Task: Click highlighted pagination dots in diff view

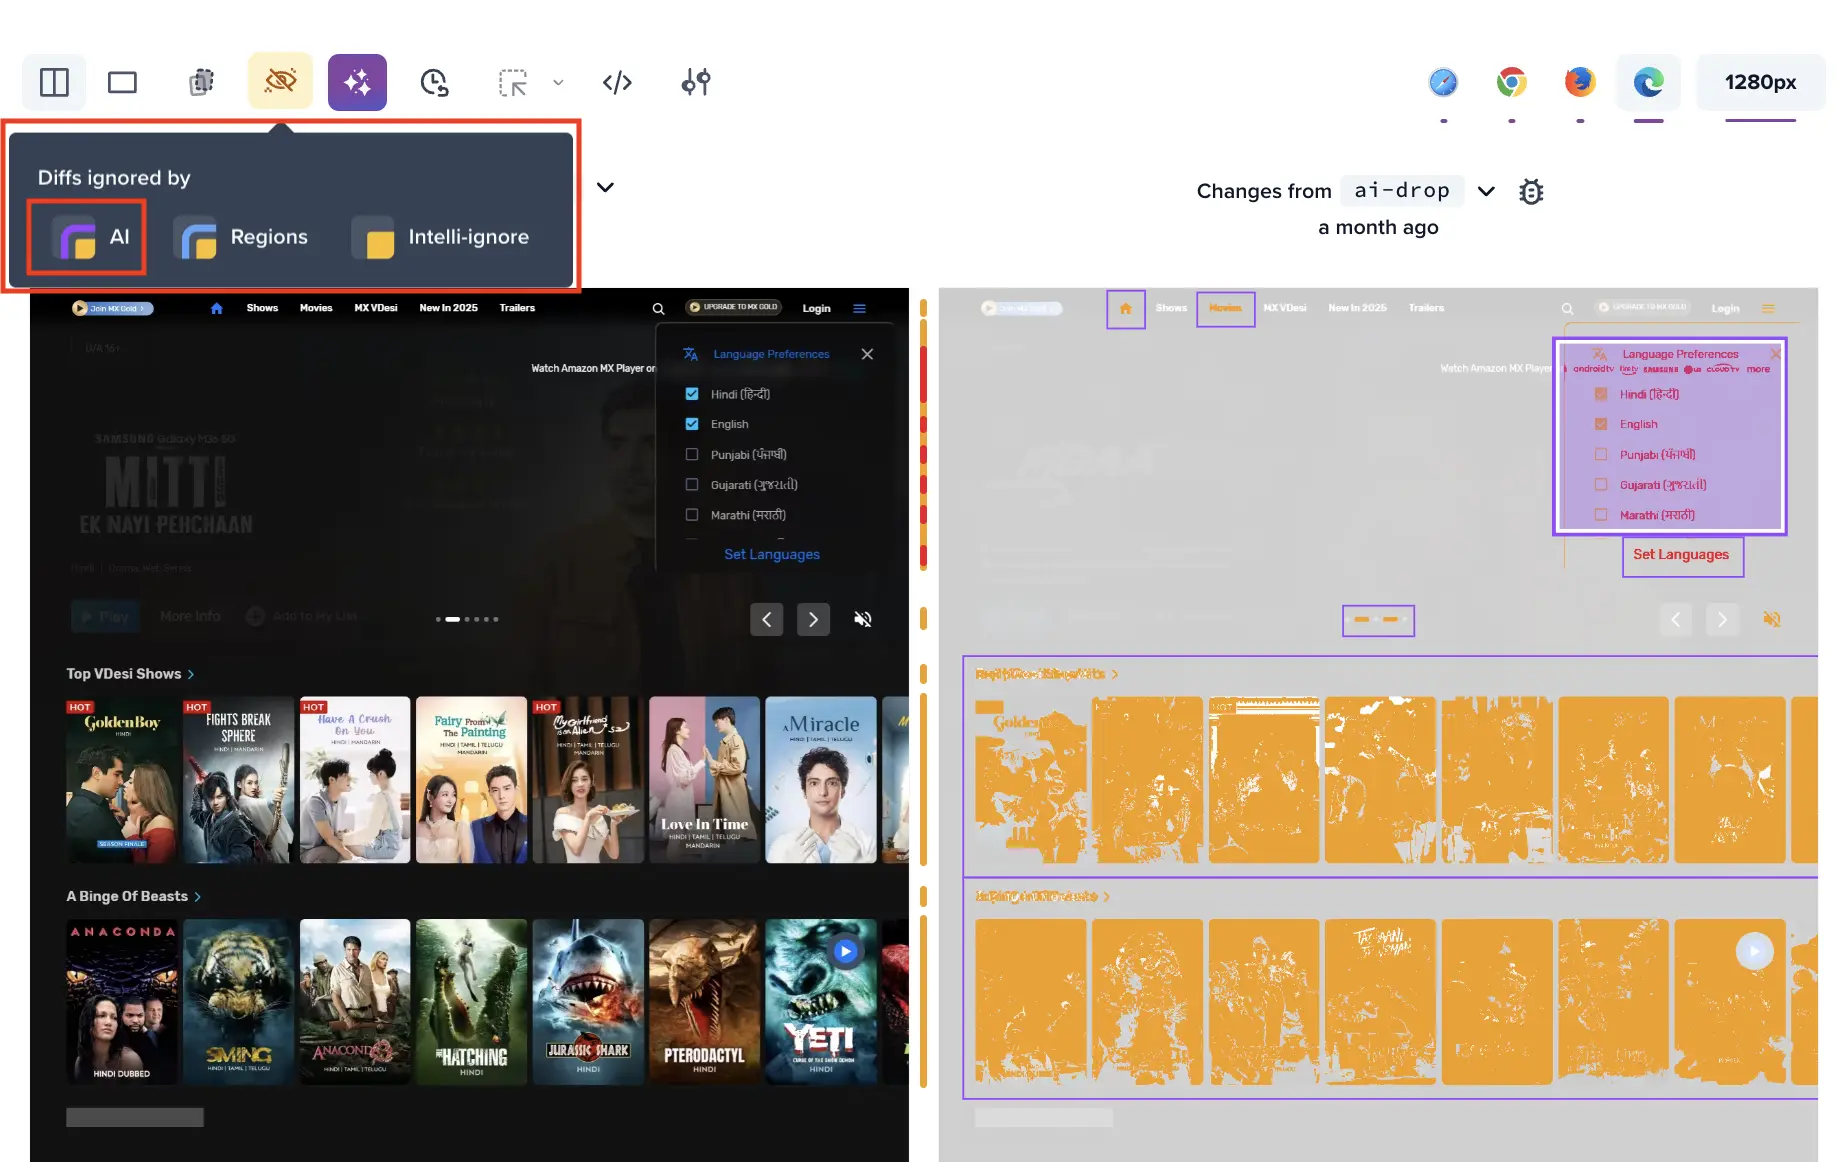Action: click(x=1377, y=620)
